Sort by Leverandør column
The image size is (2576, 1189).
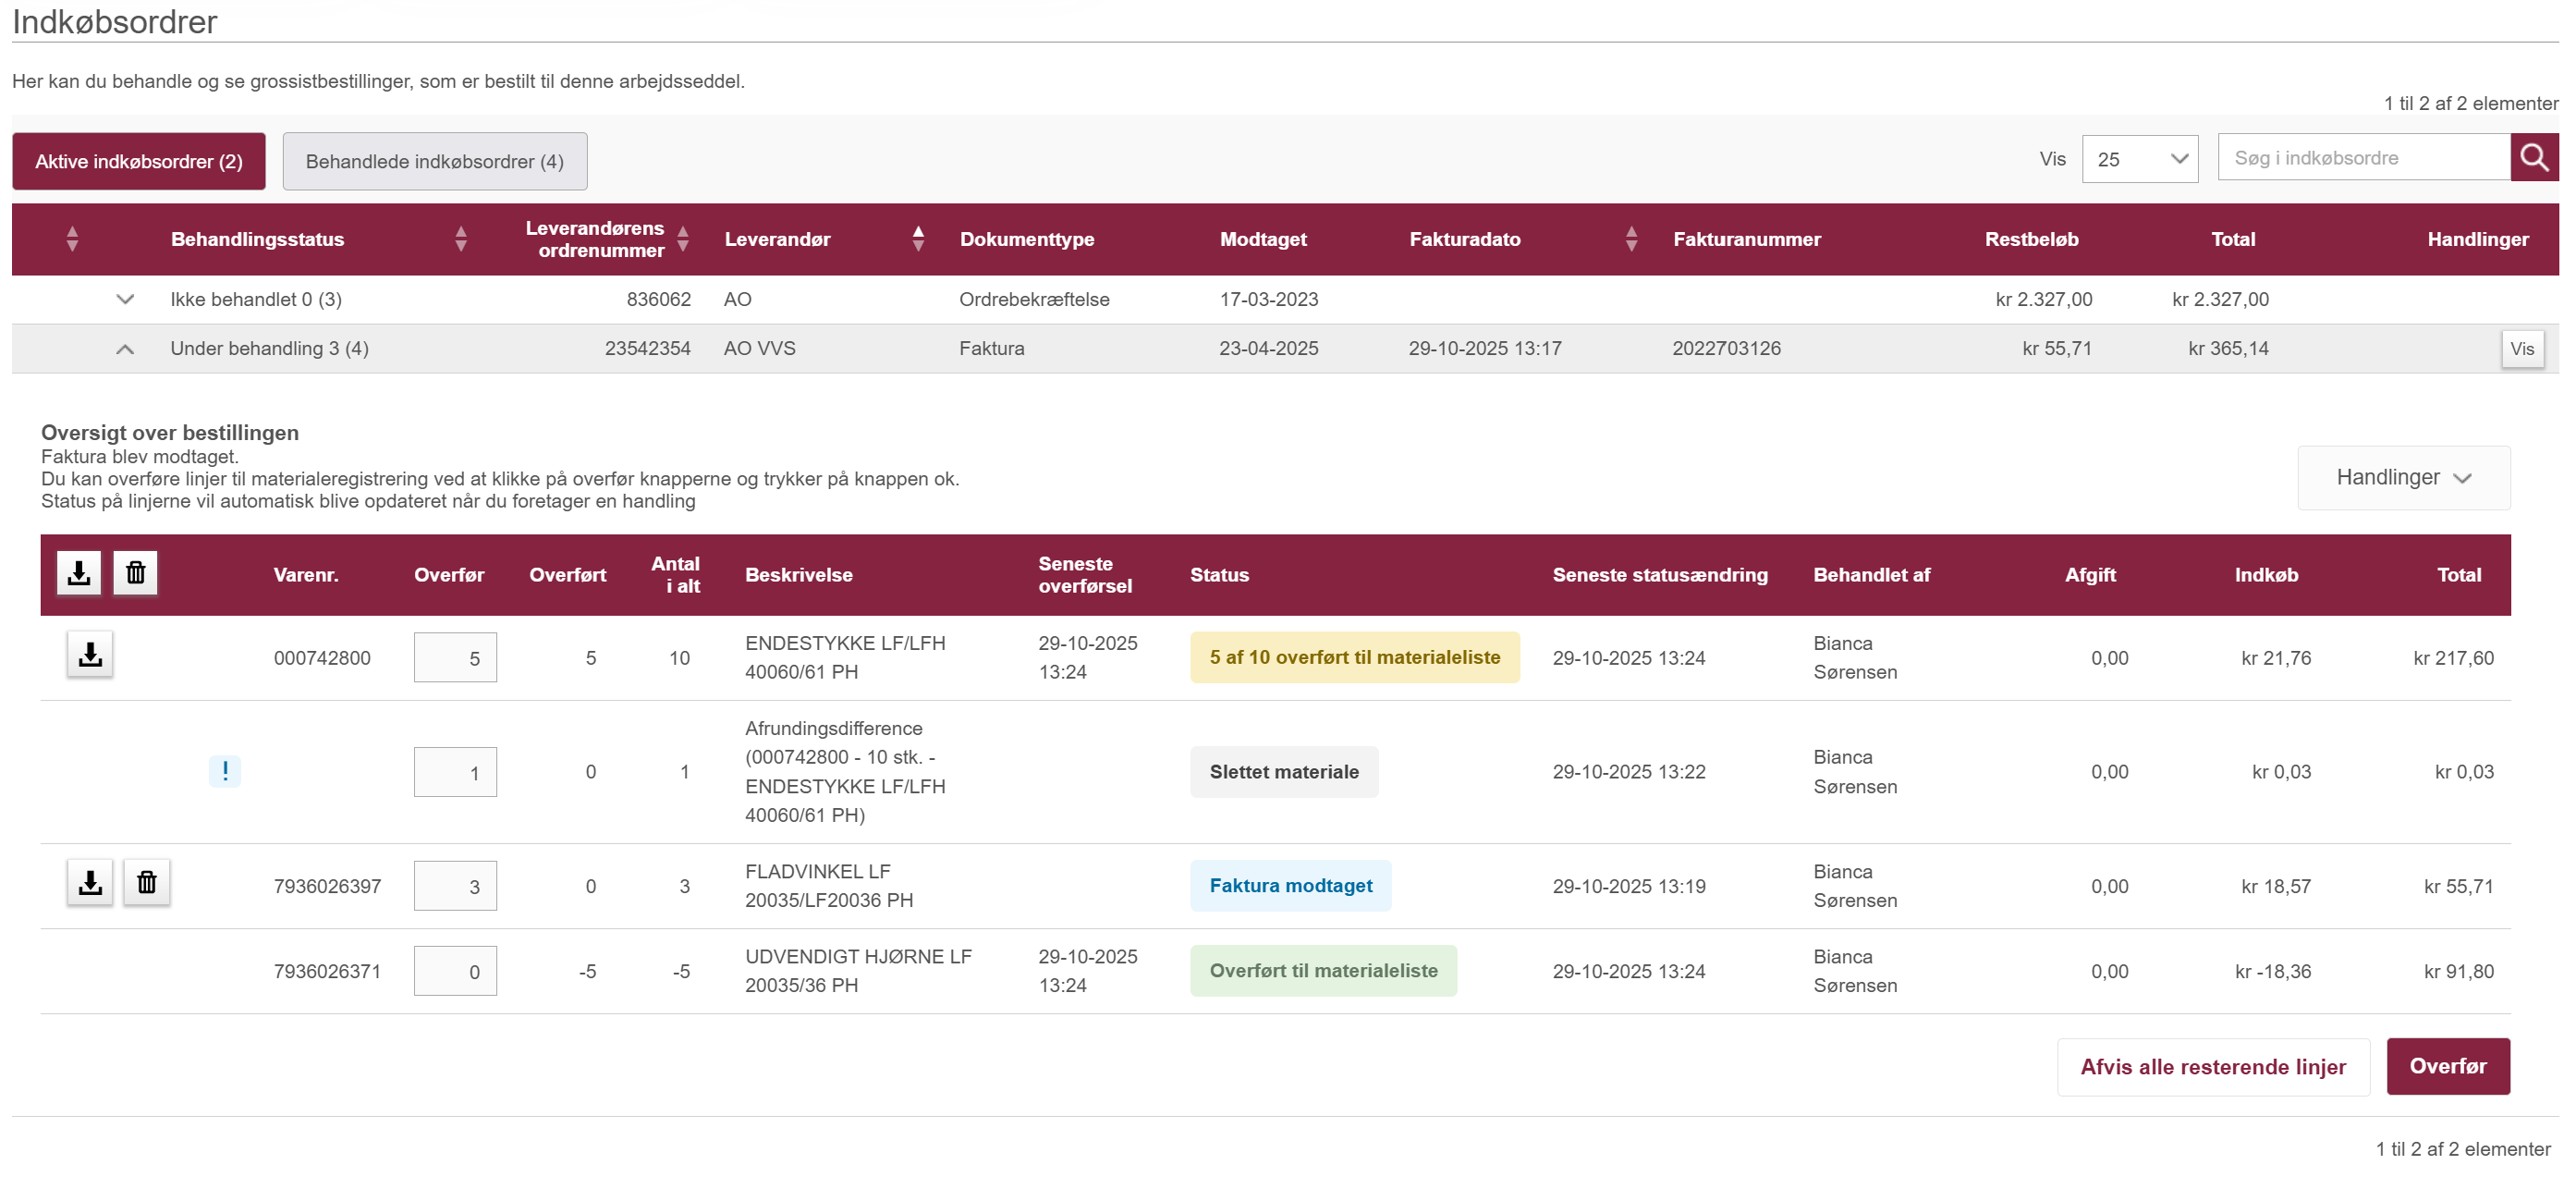(917, 239)
